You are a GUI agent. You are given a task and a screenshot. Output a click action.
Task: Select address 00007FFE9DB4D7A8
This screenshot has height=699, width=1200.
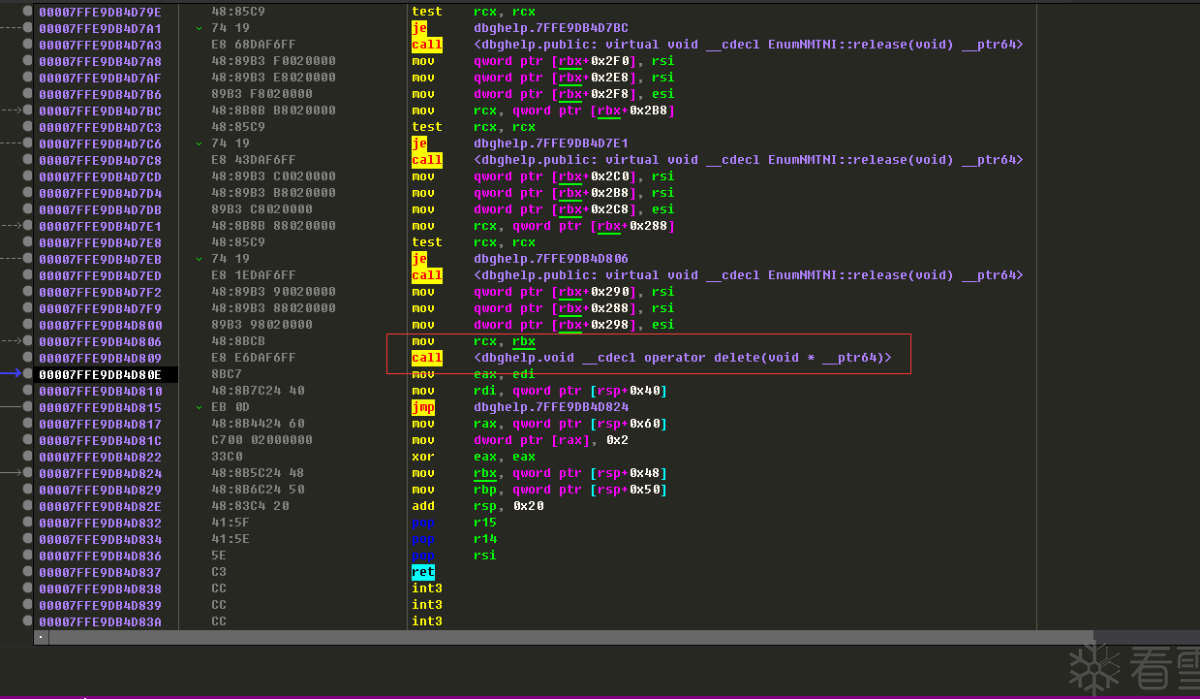[x=100, y=61]
